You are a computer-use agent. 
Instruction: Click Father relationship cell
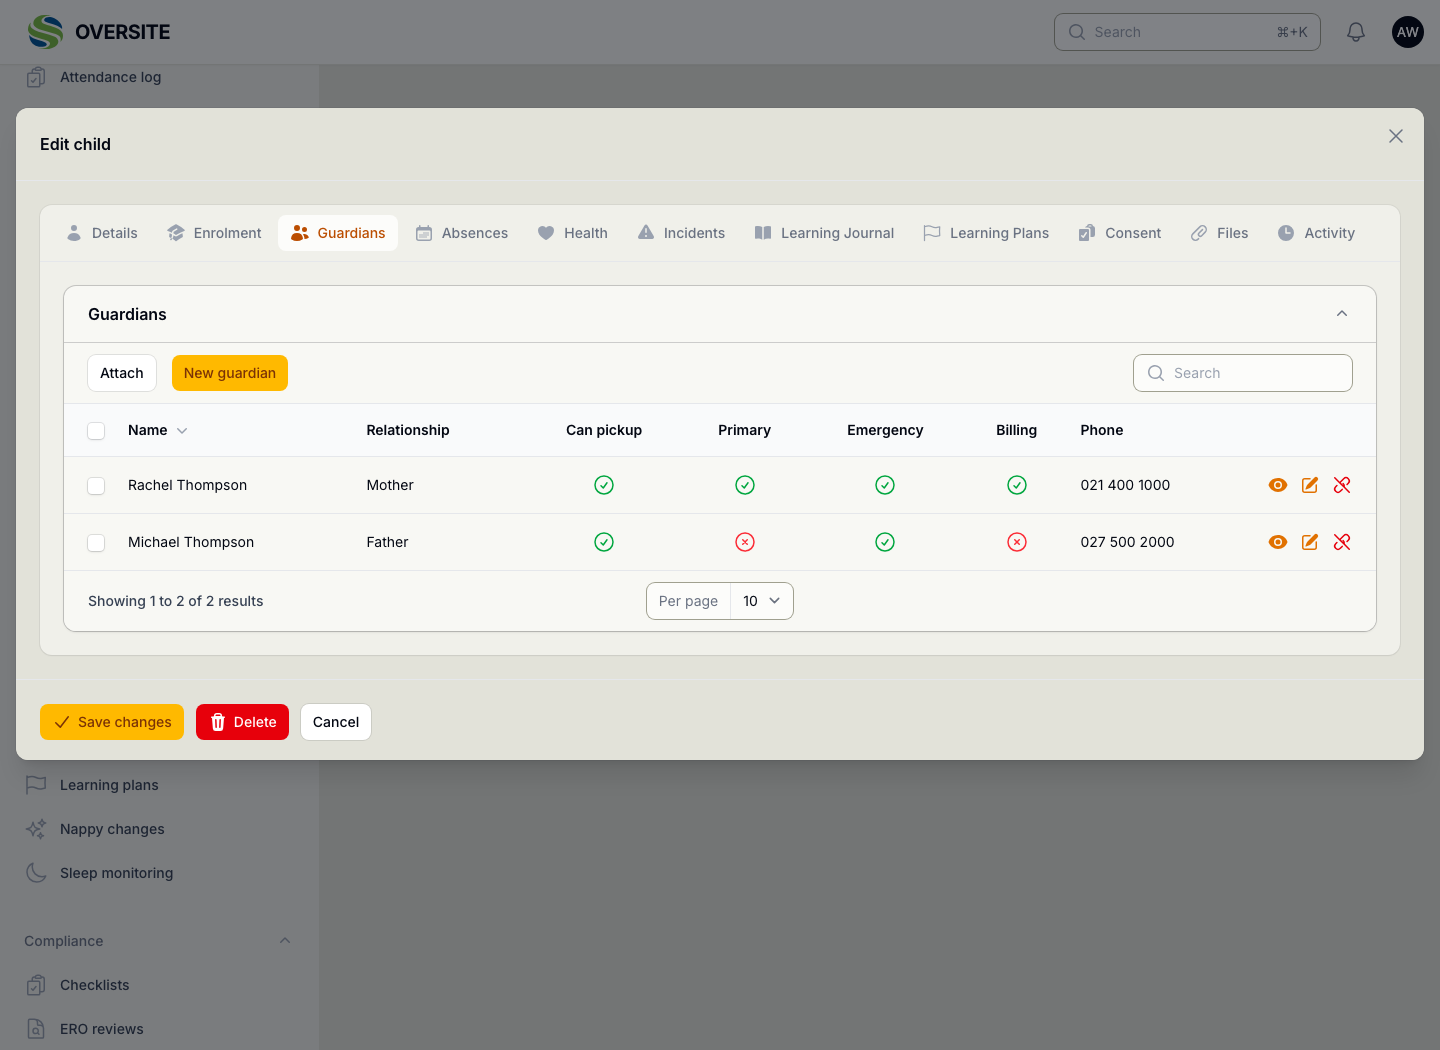pos(387,542)
